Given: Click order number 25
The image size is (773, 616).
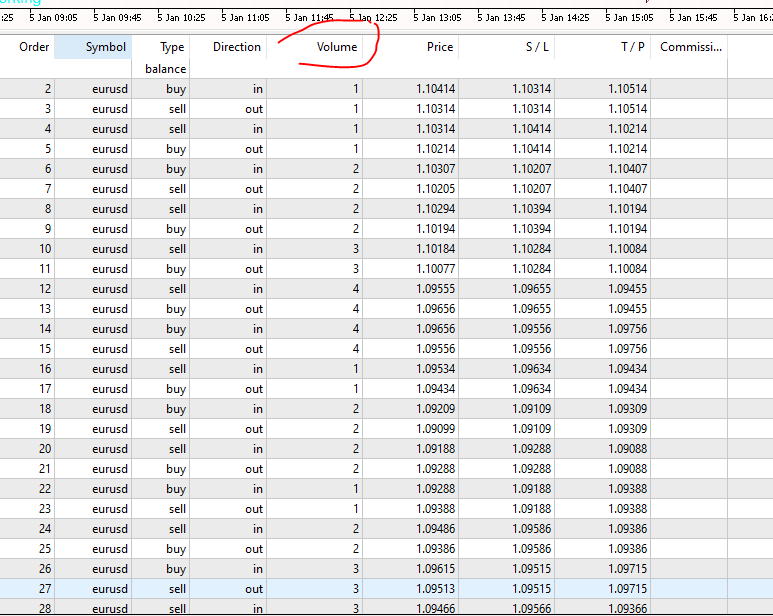Looking at the screenshot, I should pos(45,549).
